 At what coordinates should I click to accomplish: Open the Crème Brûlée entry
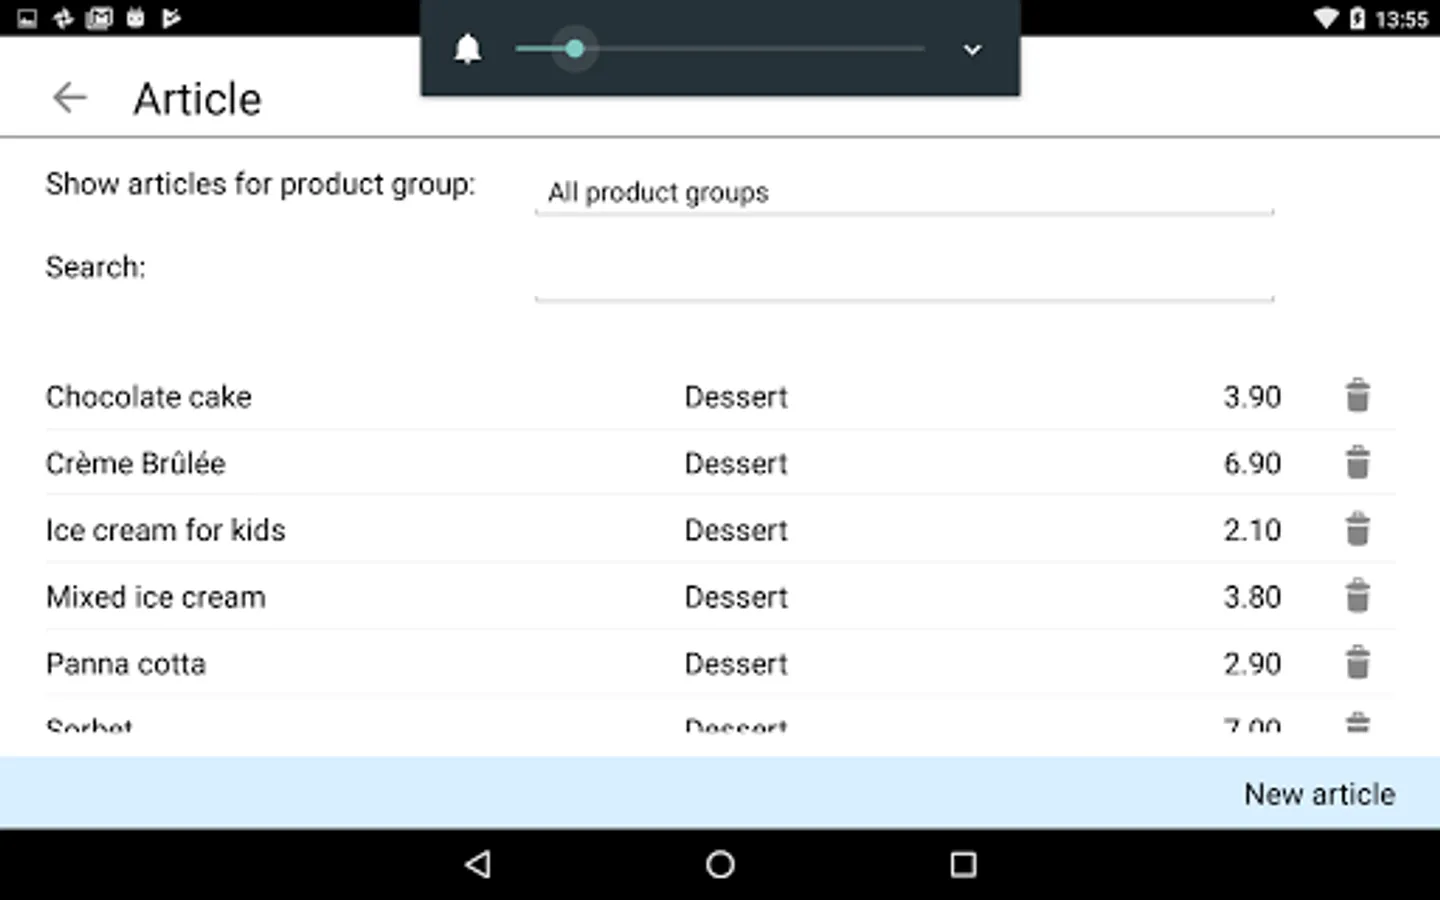tap(136, 464)
